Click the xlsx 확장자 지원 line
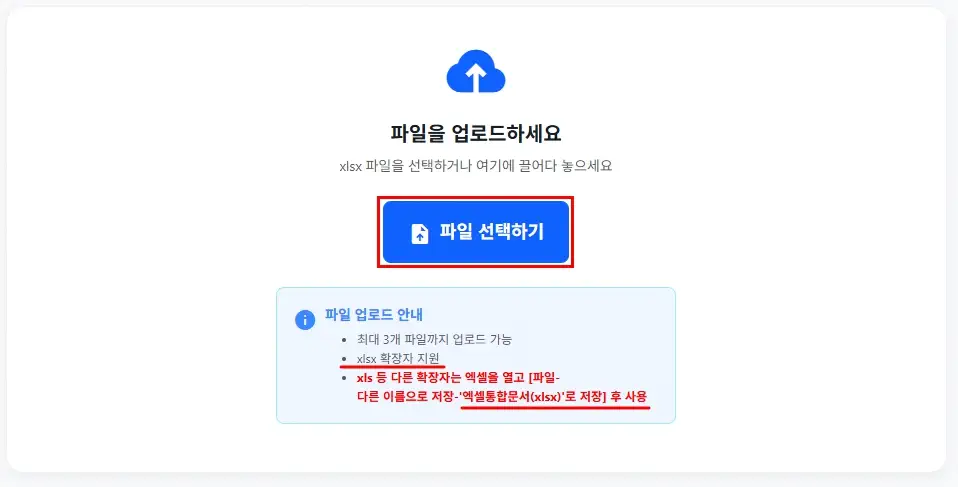This screenshot has height=487, width=958. click(x=398, y=359)
